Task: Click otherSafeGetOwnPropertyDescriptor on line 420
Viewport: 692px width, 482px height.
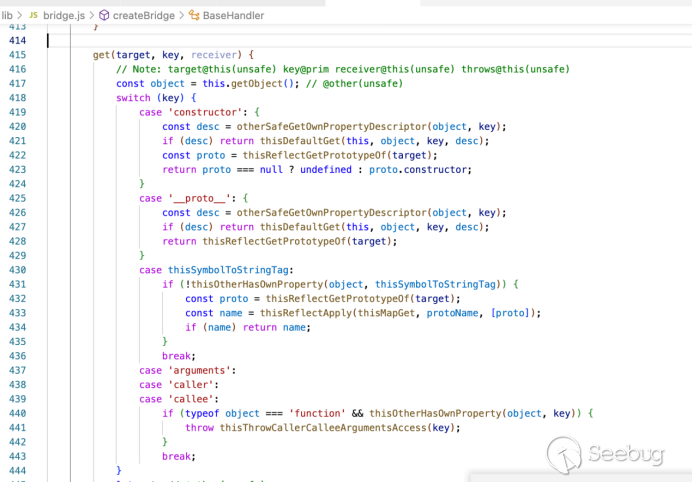Action: coord(331,127)
